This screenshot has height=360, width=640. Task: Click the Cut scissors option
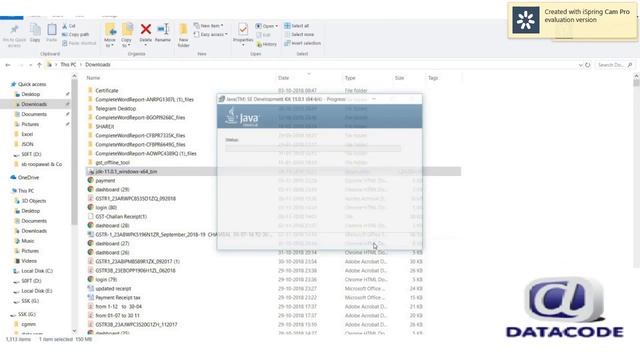point(69,26)
